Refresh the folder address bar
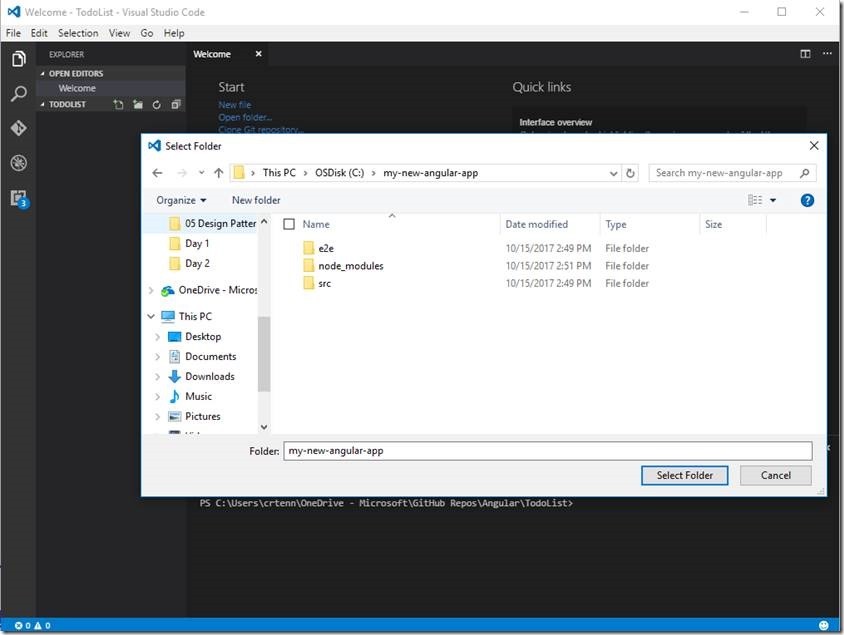This screenshot has width=844, height=635. (630, 173)
